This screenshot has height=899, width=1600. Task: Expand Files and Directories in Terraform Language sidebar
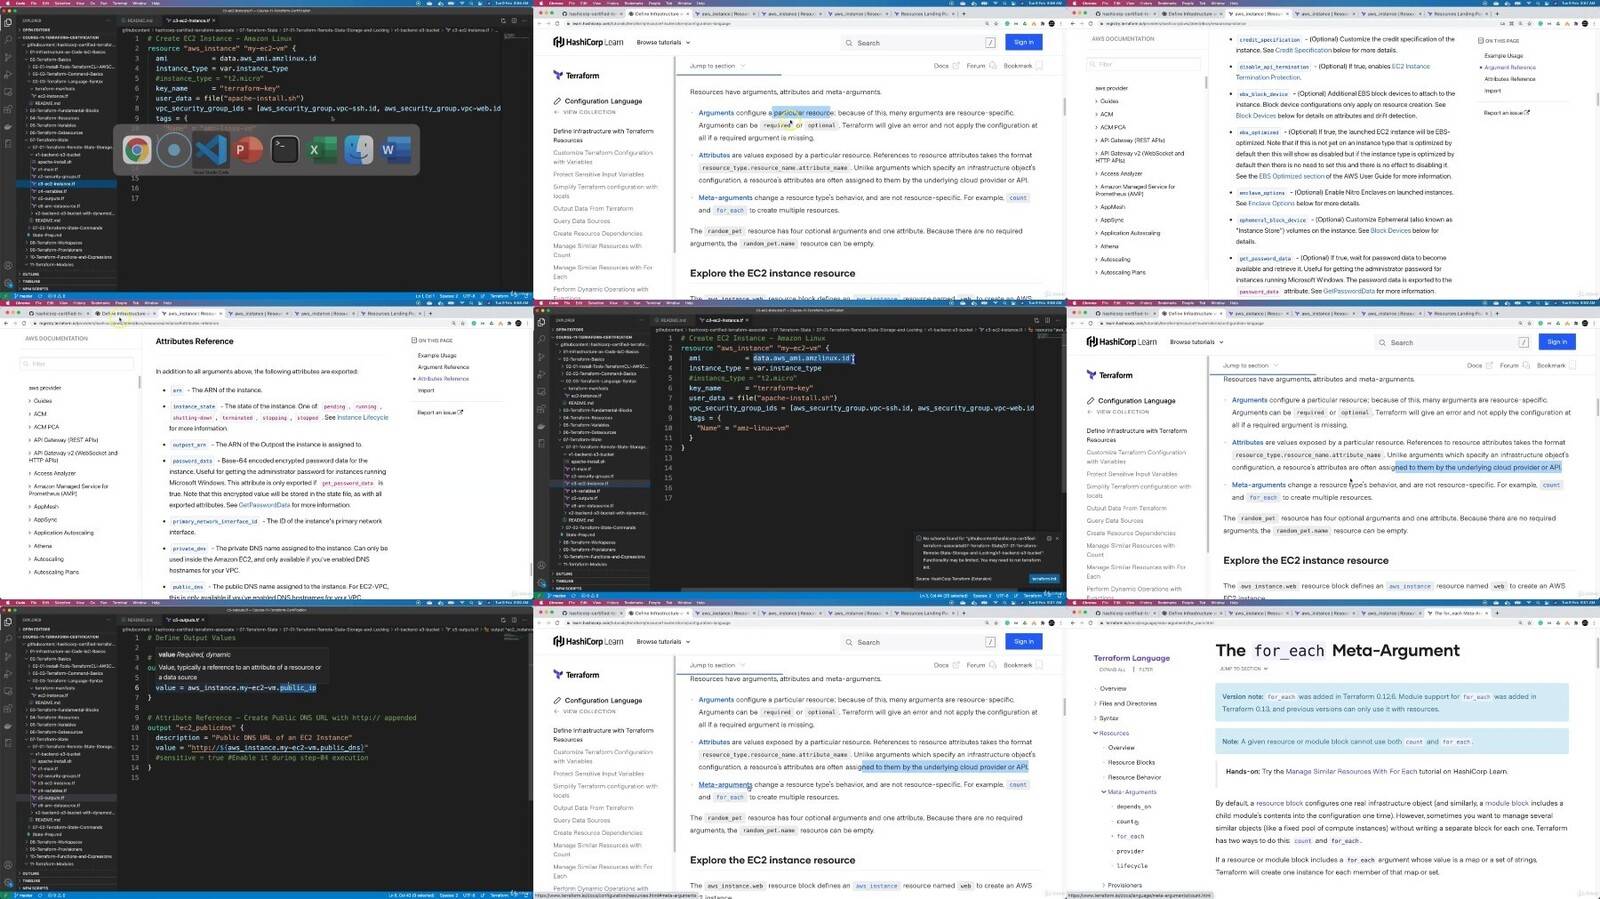pos(1127,703)
